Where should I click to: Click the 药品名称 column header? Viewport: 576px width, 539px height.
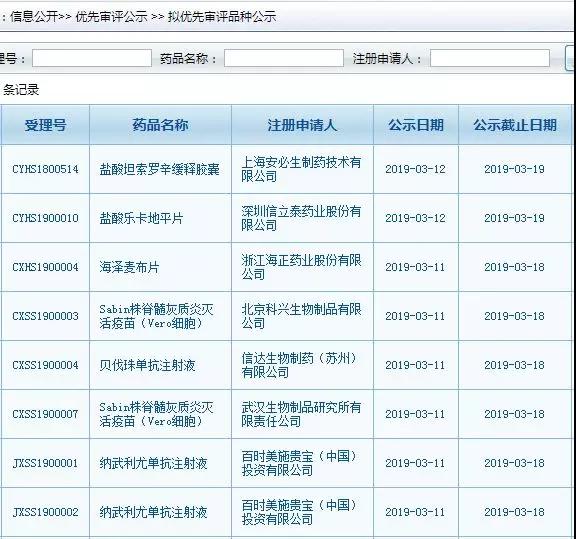click(x=161, y=125)
